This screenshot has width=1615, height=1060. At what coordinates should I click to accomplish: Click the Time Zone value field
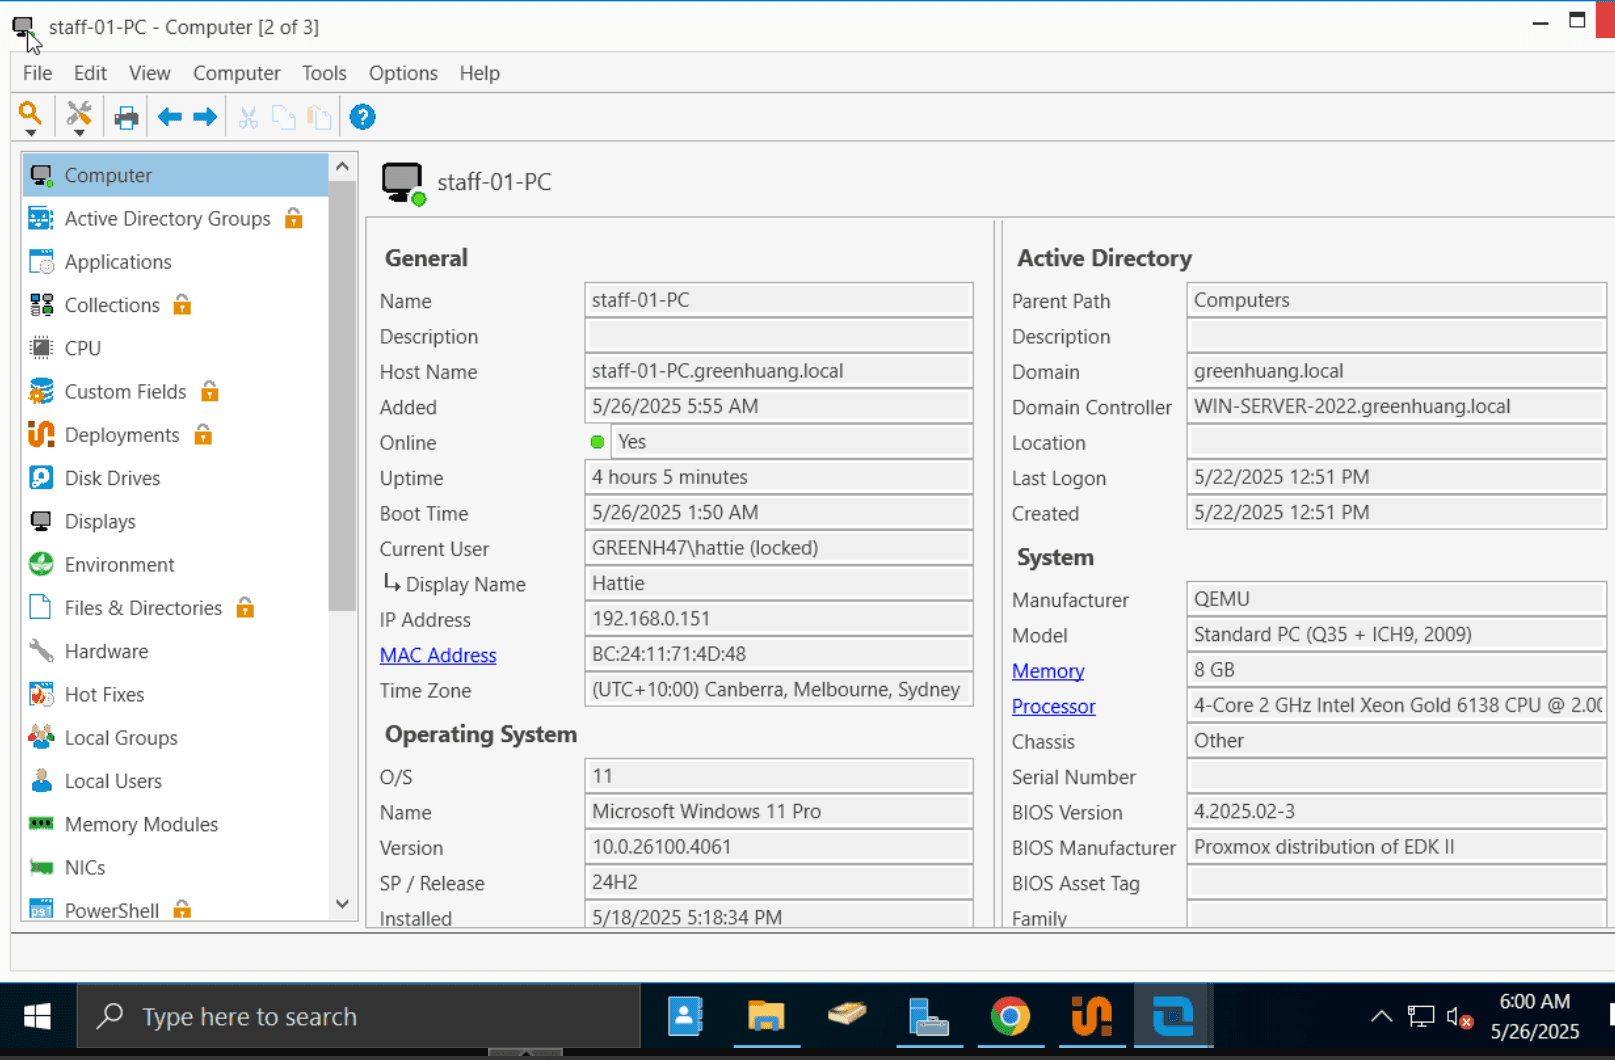(778, 690)
